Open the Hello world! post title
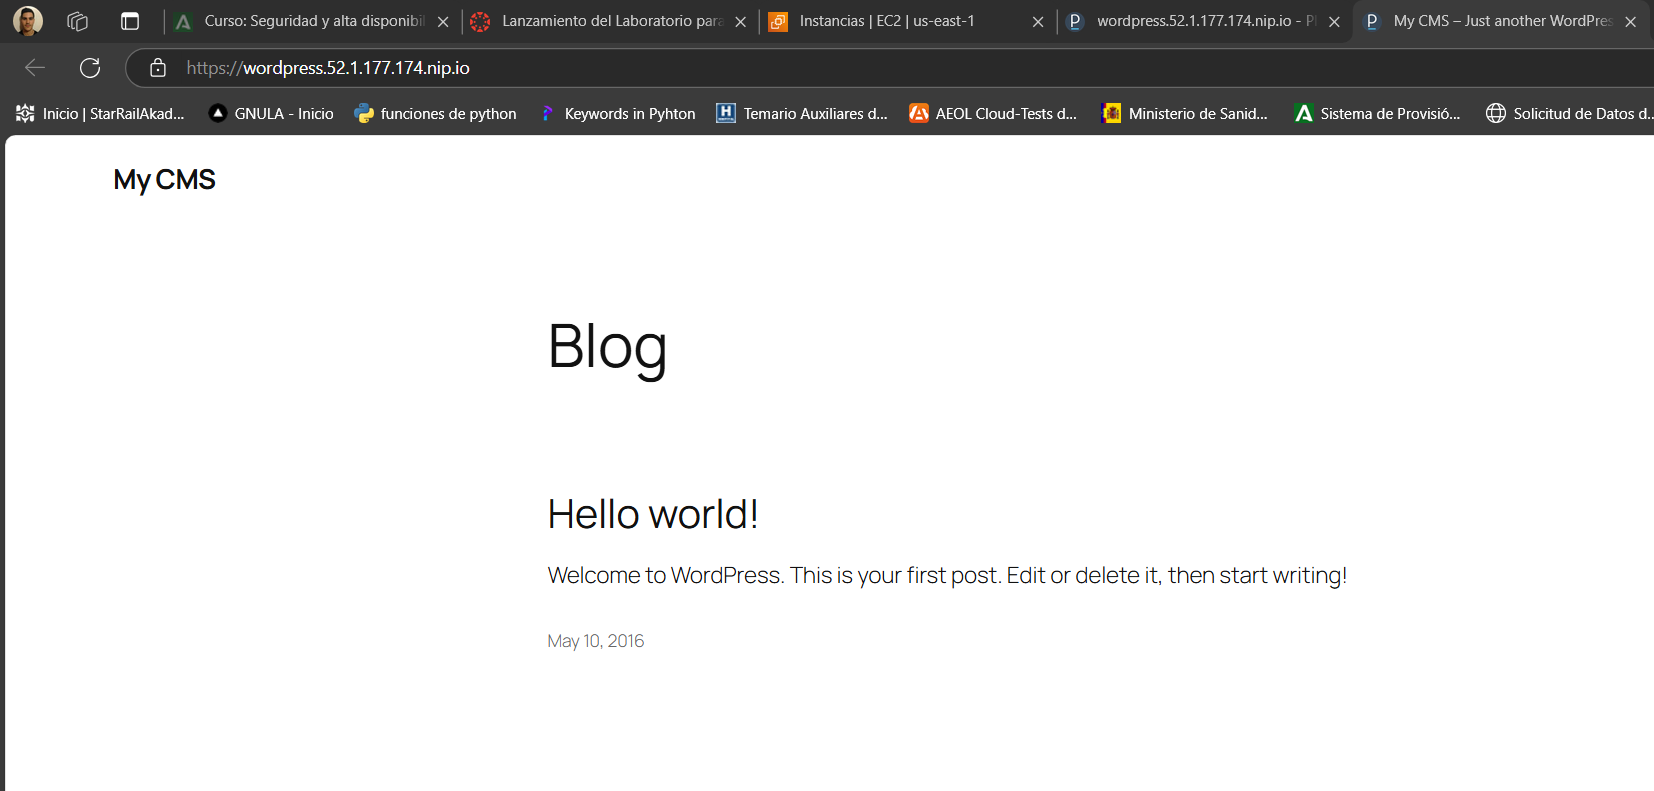1654x791 pixels. tap(653, 514)
